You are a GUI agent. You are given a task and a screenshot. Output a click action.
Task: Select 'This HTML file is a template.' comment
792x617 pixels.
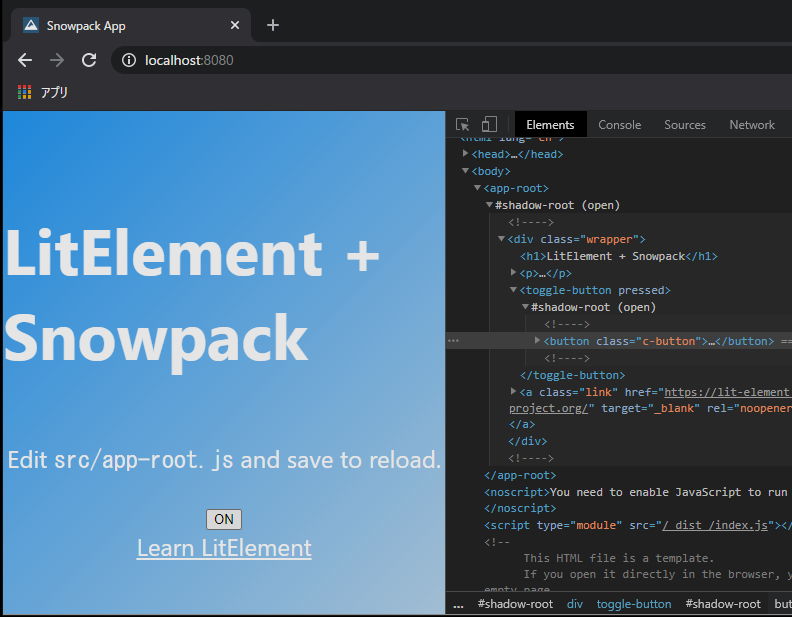point(619,558)
